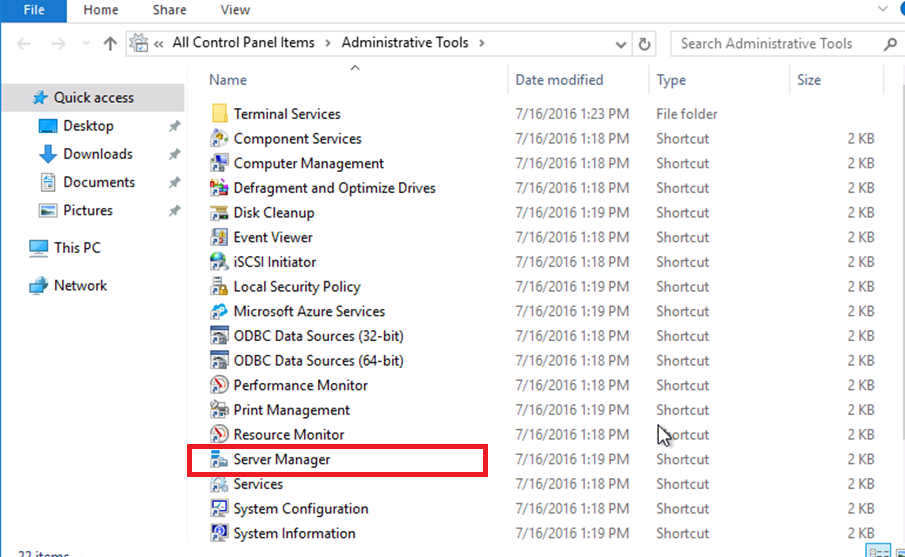
Task: Switch to the Share ribbon tab
Action: point(169,10)
